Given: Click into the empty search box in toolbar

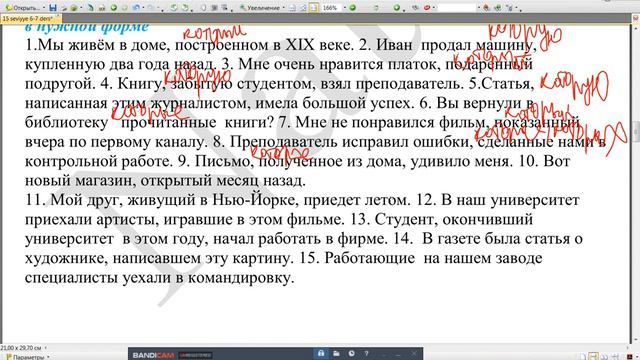Looking at the screenshot, I should tap(457, 8).
